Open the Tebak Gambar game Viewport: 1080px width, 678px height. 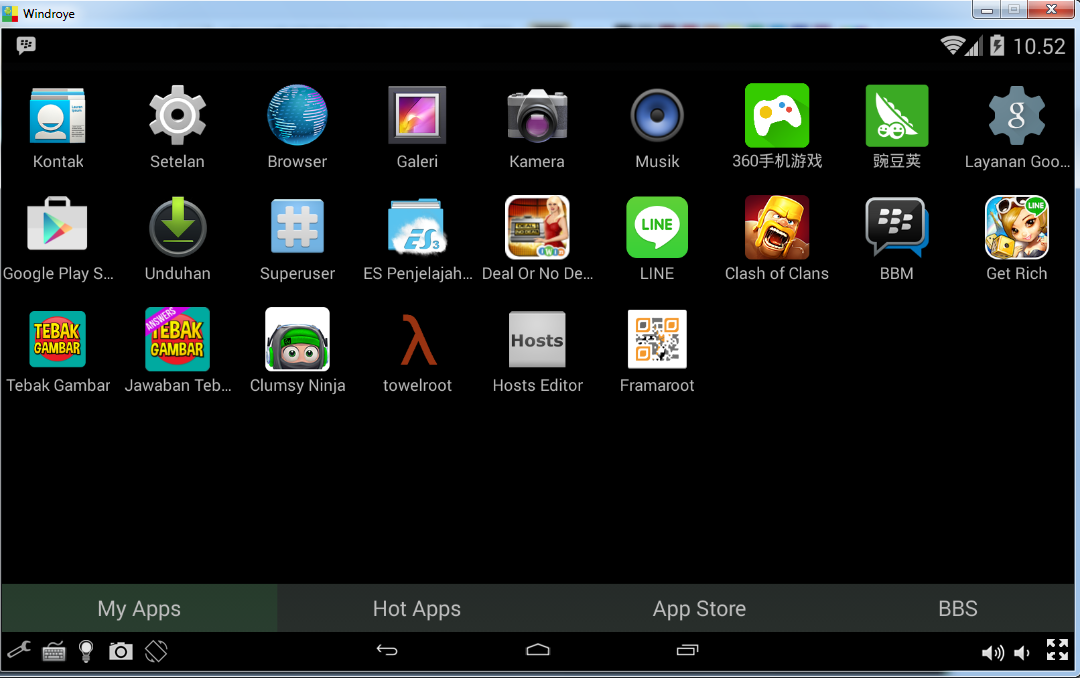point(58,338)
